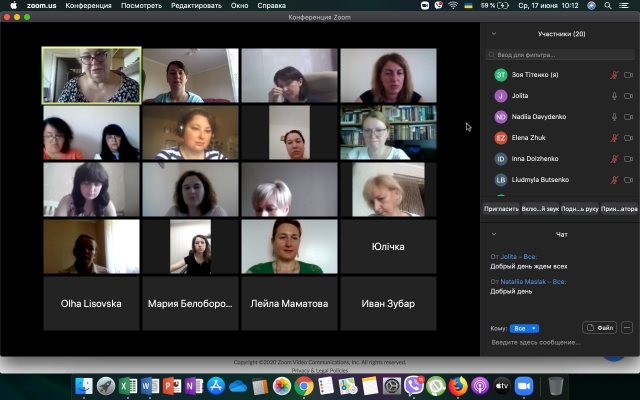Toggle Inna Dolzhenko's muted microphone
The image size is (640, 400).
[614, 159]
